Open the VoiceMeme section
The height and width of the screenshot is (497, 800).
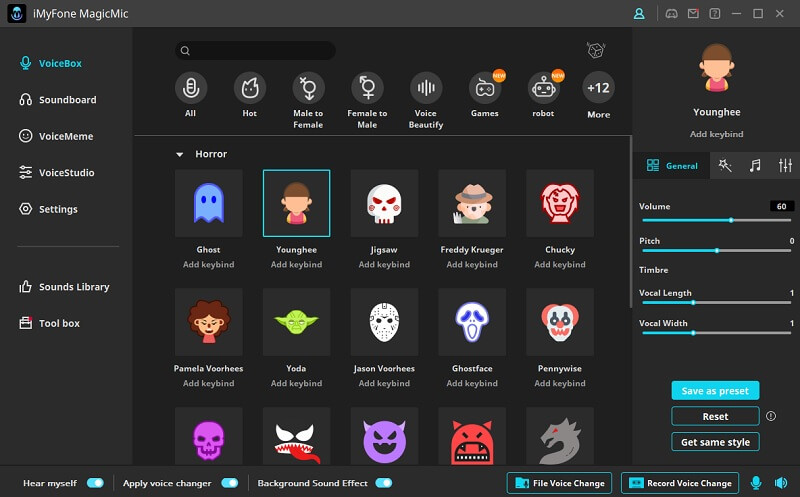click(56, 136)
